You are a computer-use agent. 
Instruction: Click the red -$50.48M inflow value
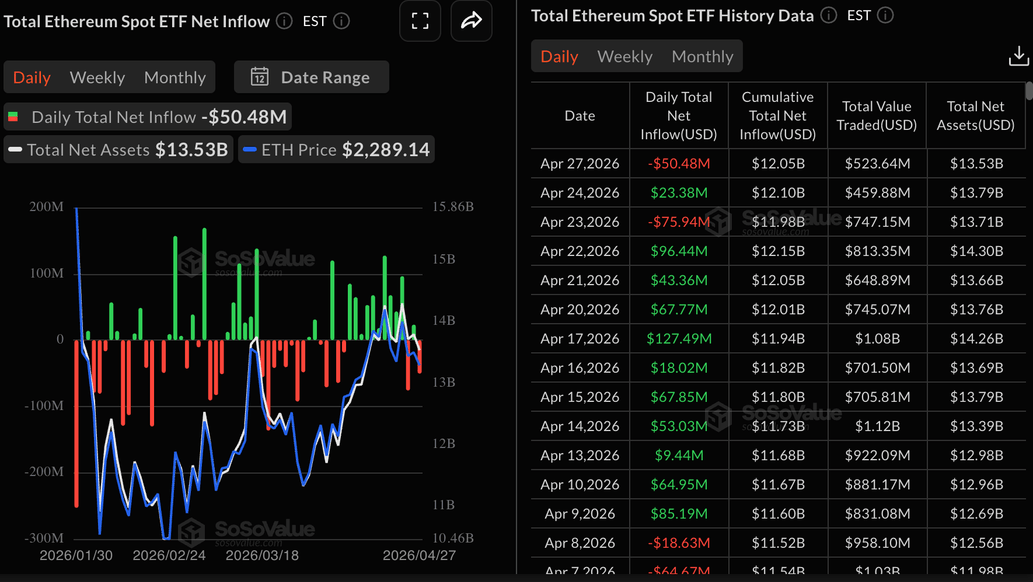coord(677,163)
